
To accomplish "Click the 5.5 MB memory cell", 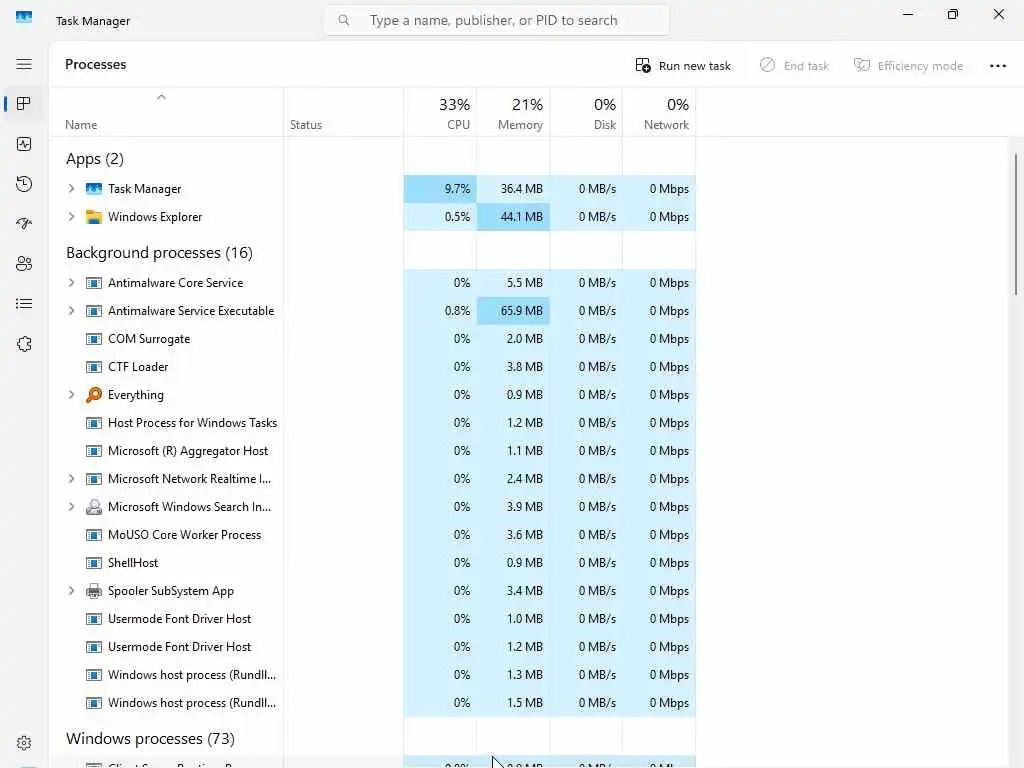I will pos(513,283).
